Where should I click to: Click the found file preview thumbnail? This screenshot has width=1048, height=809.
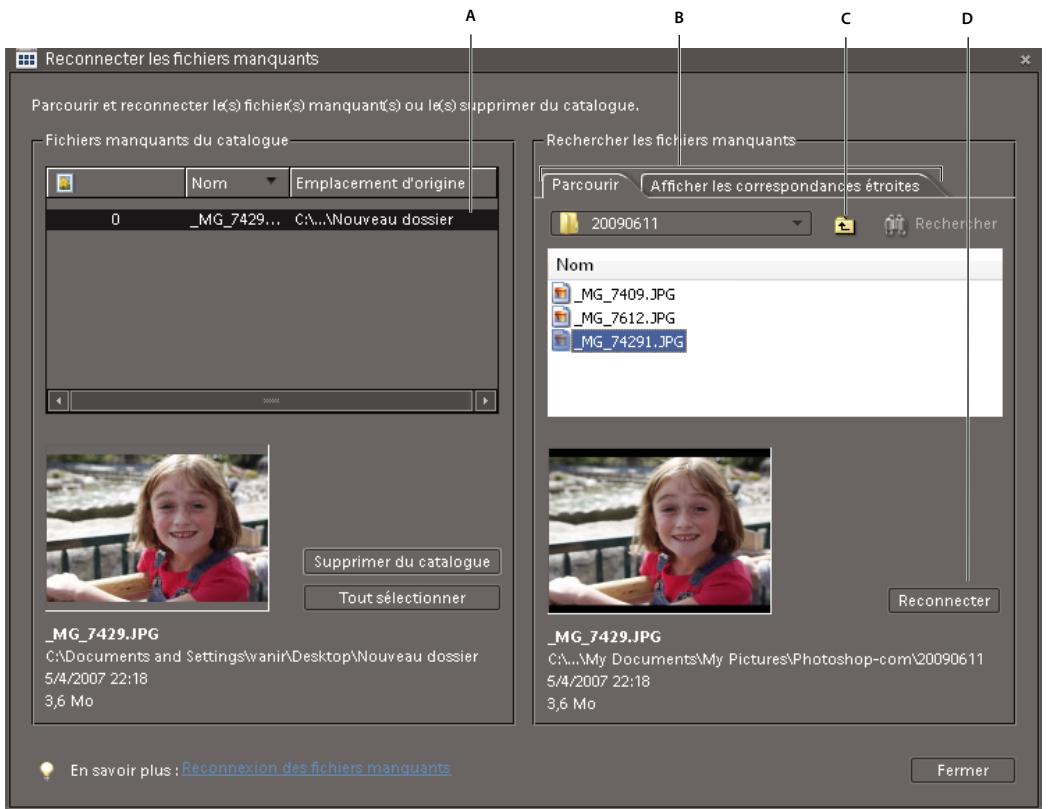pos(660,531)
